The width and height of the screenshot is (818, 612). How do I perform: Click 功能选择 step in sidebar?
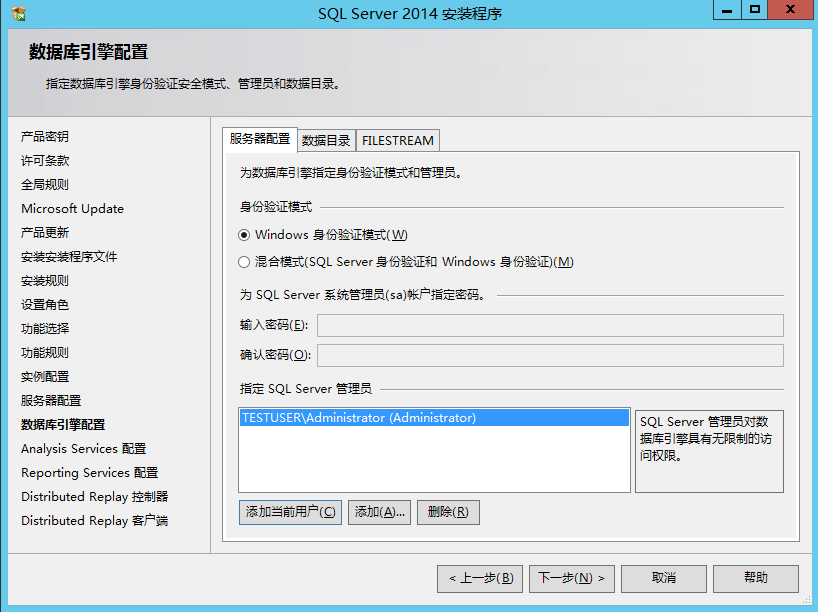pyautogui.click(x=45, y=329)
